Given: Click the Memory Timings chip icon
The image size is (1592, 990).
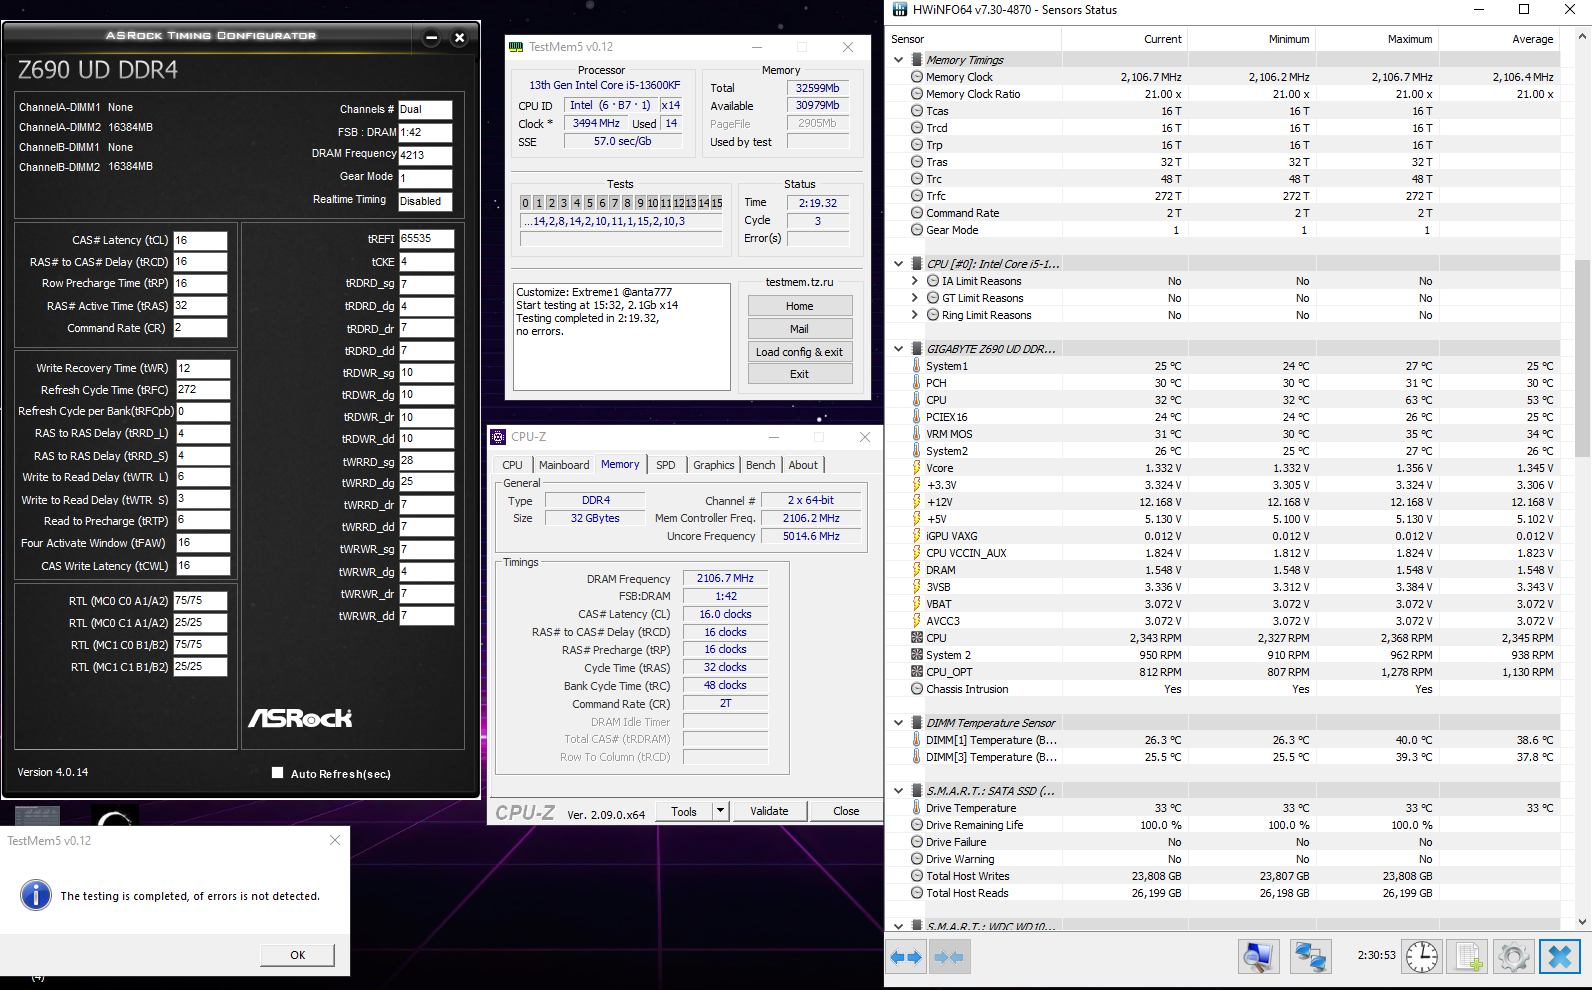Looking at the screenshot, I should pyautogui.click(x=917, y=60).
